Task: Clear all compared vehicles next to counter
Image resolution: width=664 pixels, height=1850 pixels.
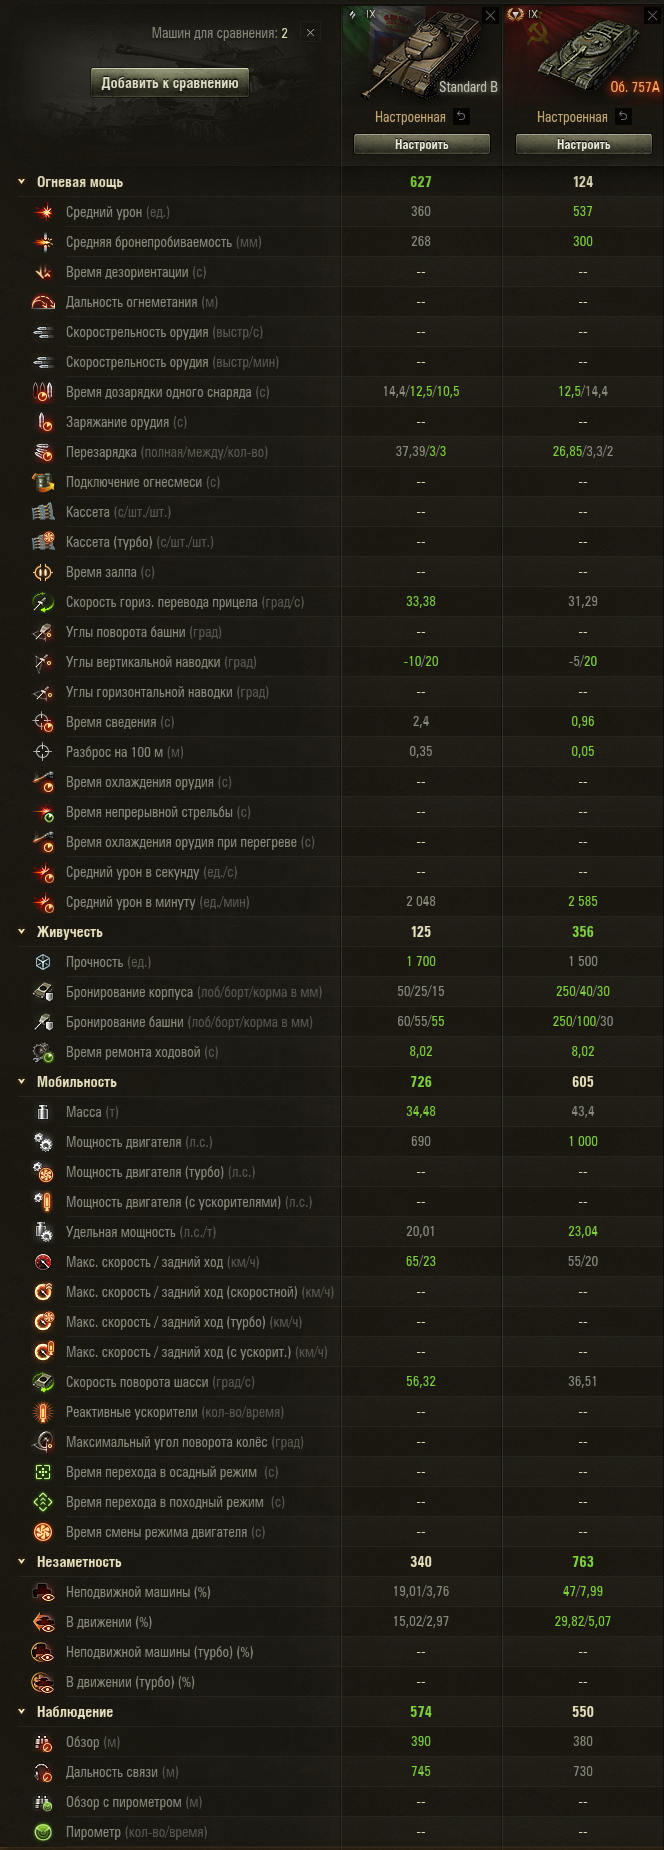Action: pos(310,33)
